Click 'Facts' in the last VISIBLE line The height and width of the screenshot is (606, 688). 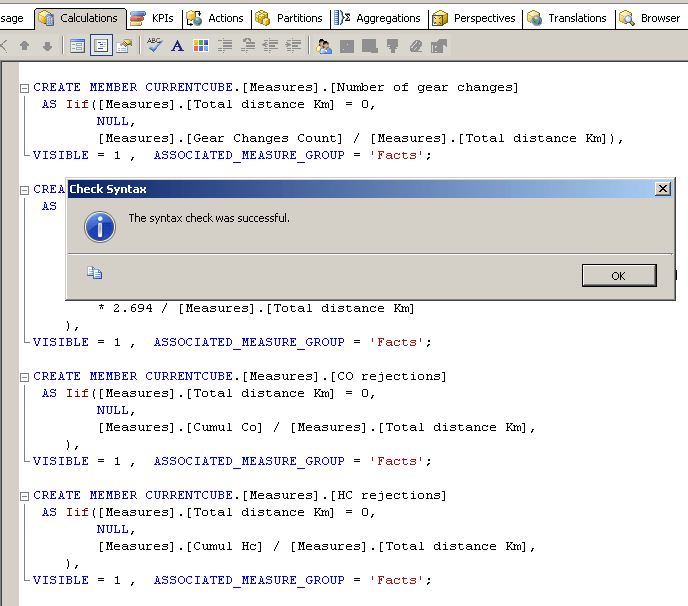pos(397,580)
